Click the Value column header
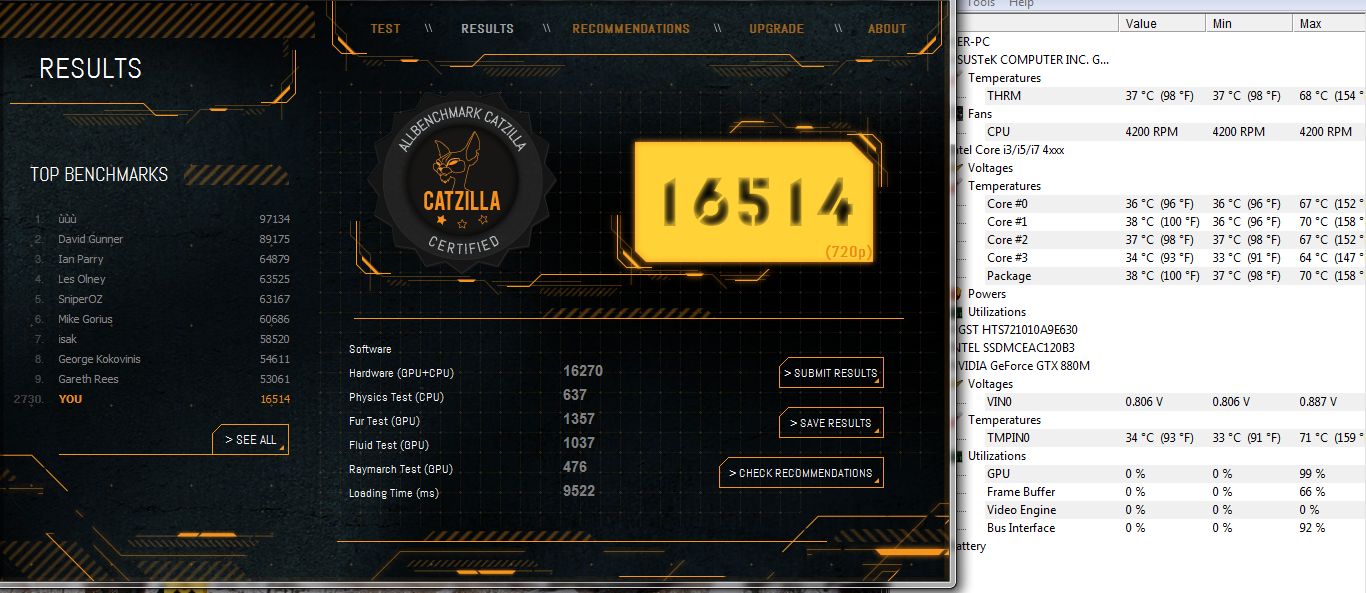The image size is (1366, 593). (1160, 23)
